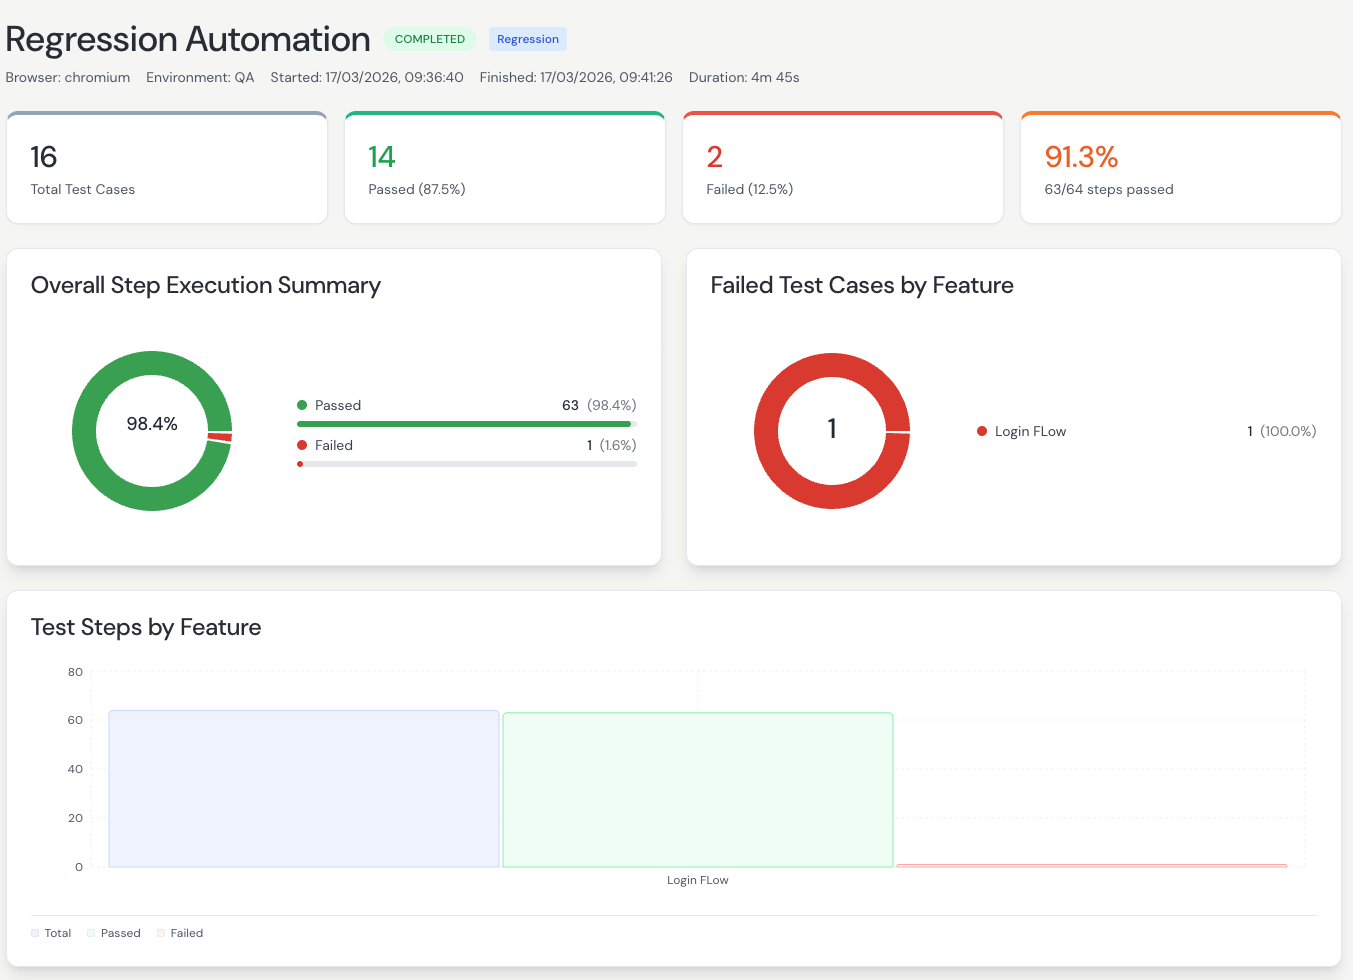The width and height of the screenshot is (1353, 980).
Task: Select the 63/64 steps passed card
Action: (x=1181, y=167)
